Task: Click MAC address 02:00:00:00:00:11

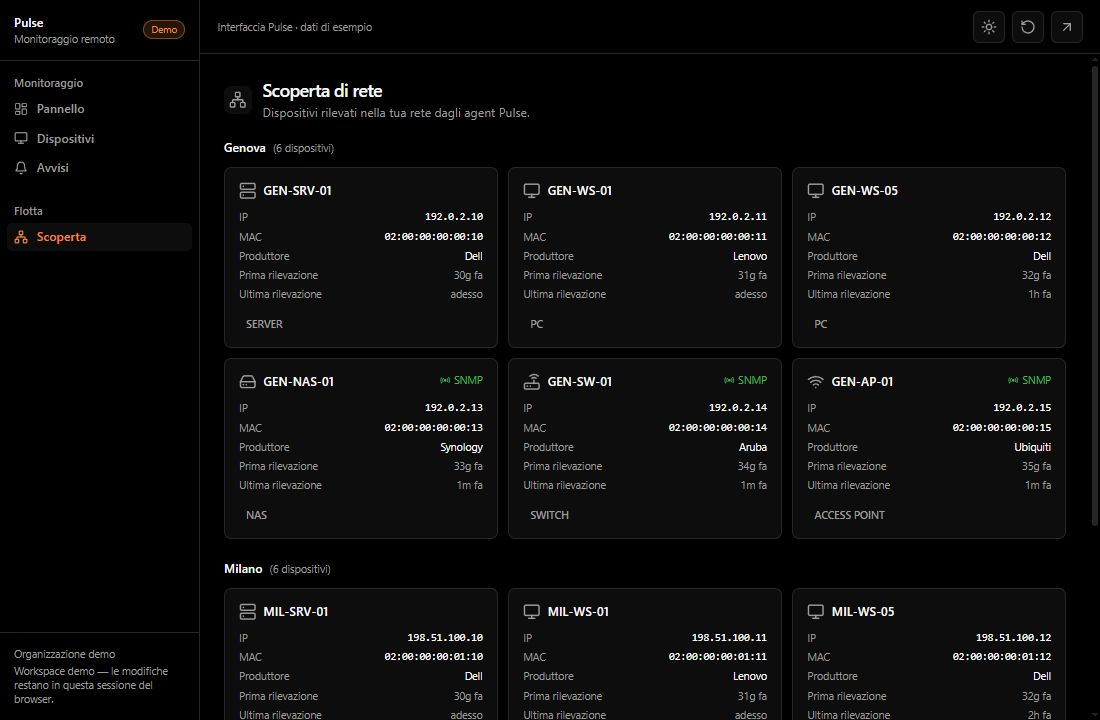Action: [x=718, y=236]
